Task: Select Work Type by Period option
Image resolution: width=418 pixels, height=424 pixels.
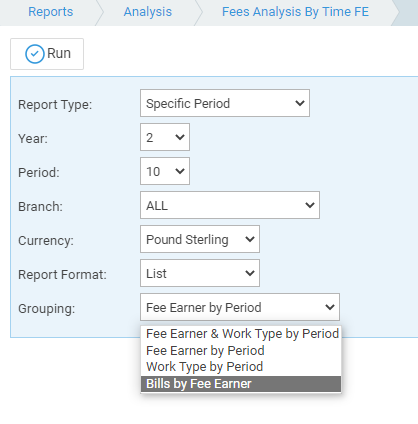Action: 241,367
